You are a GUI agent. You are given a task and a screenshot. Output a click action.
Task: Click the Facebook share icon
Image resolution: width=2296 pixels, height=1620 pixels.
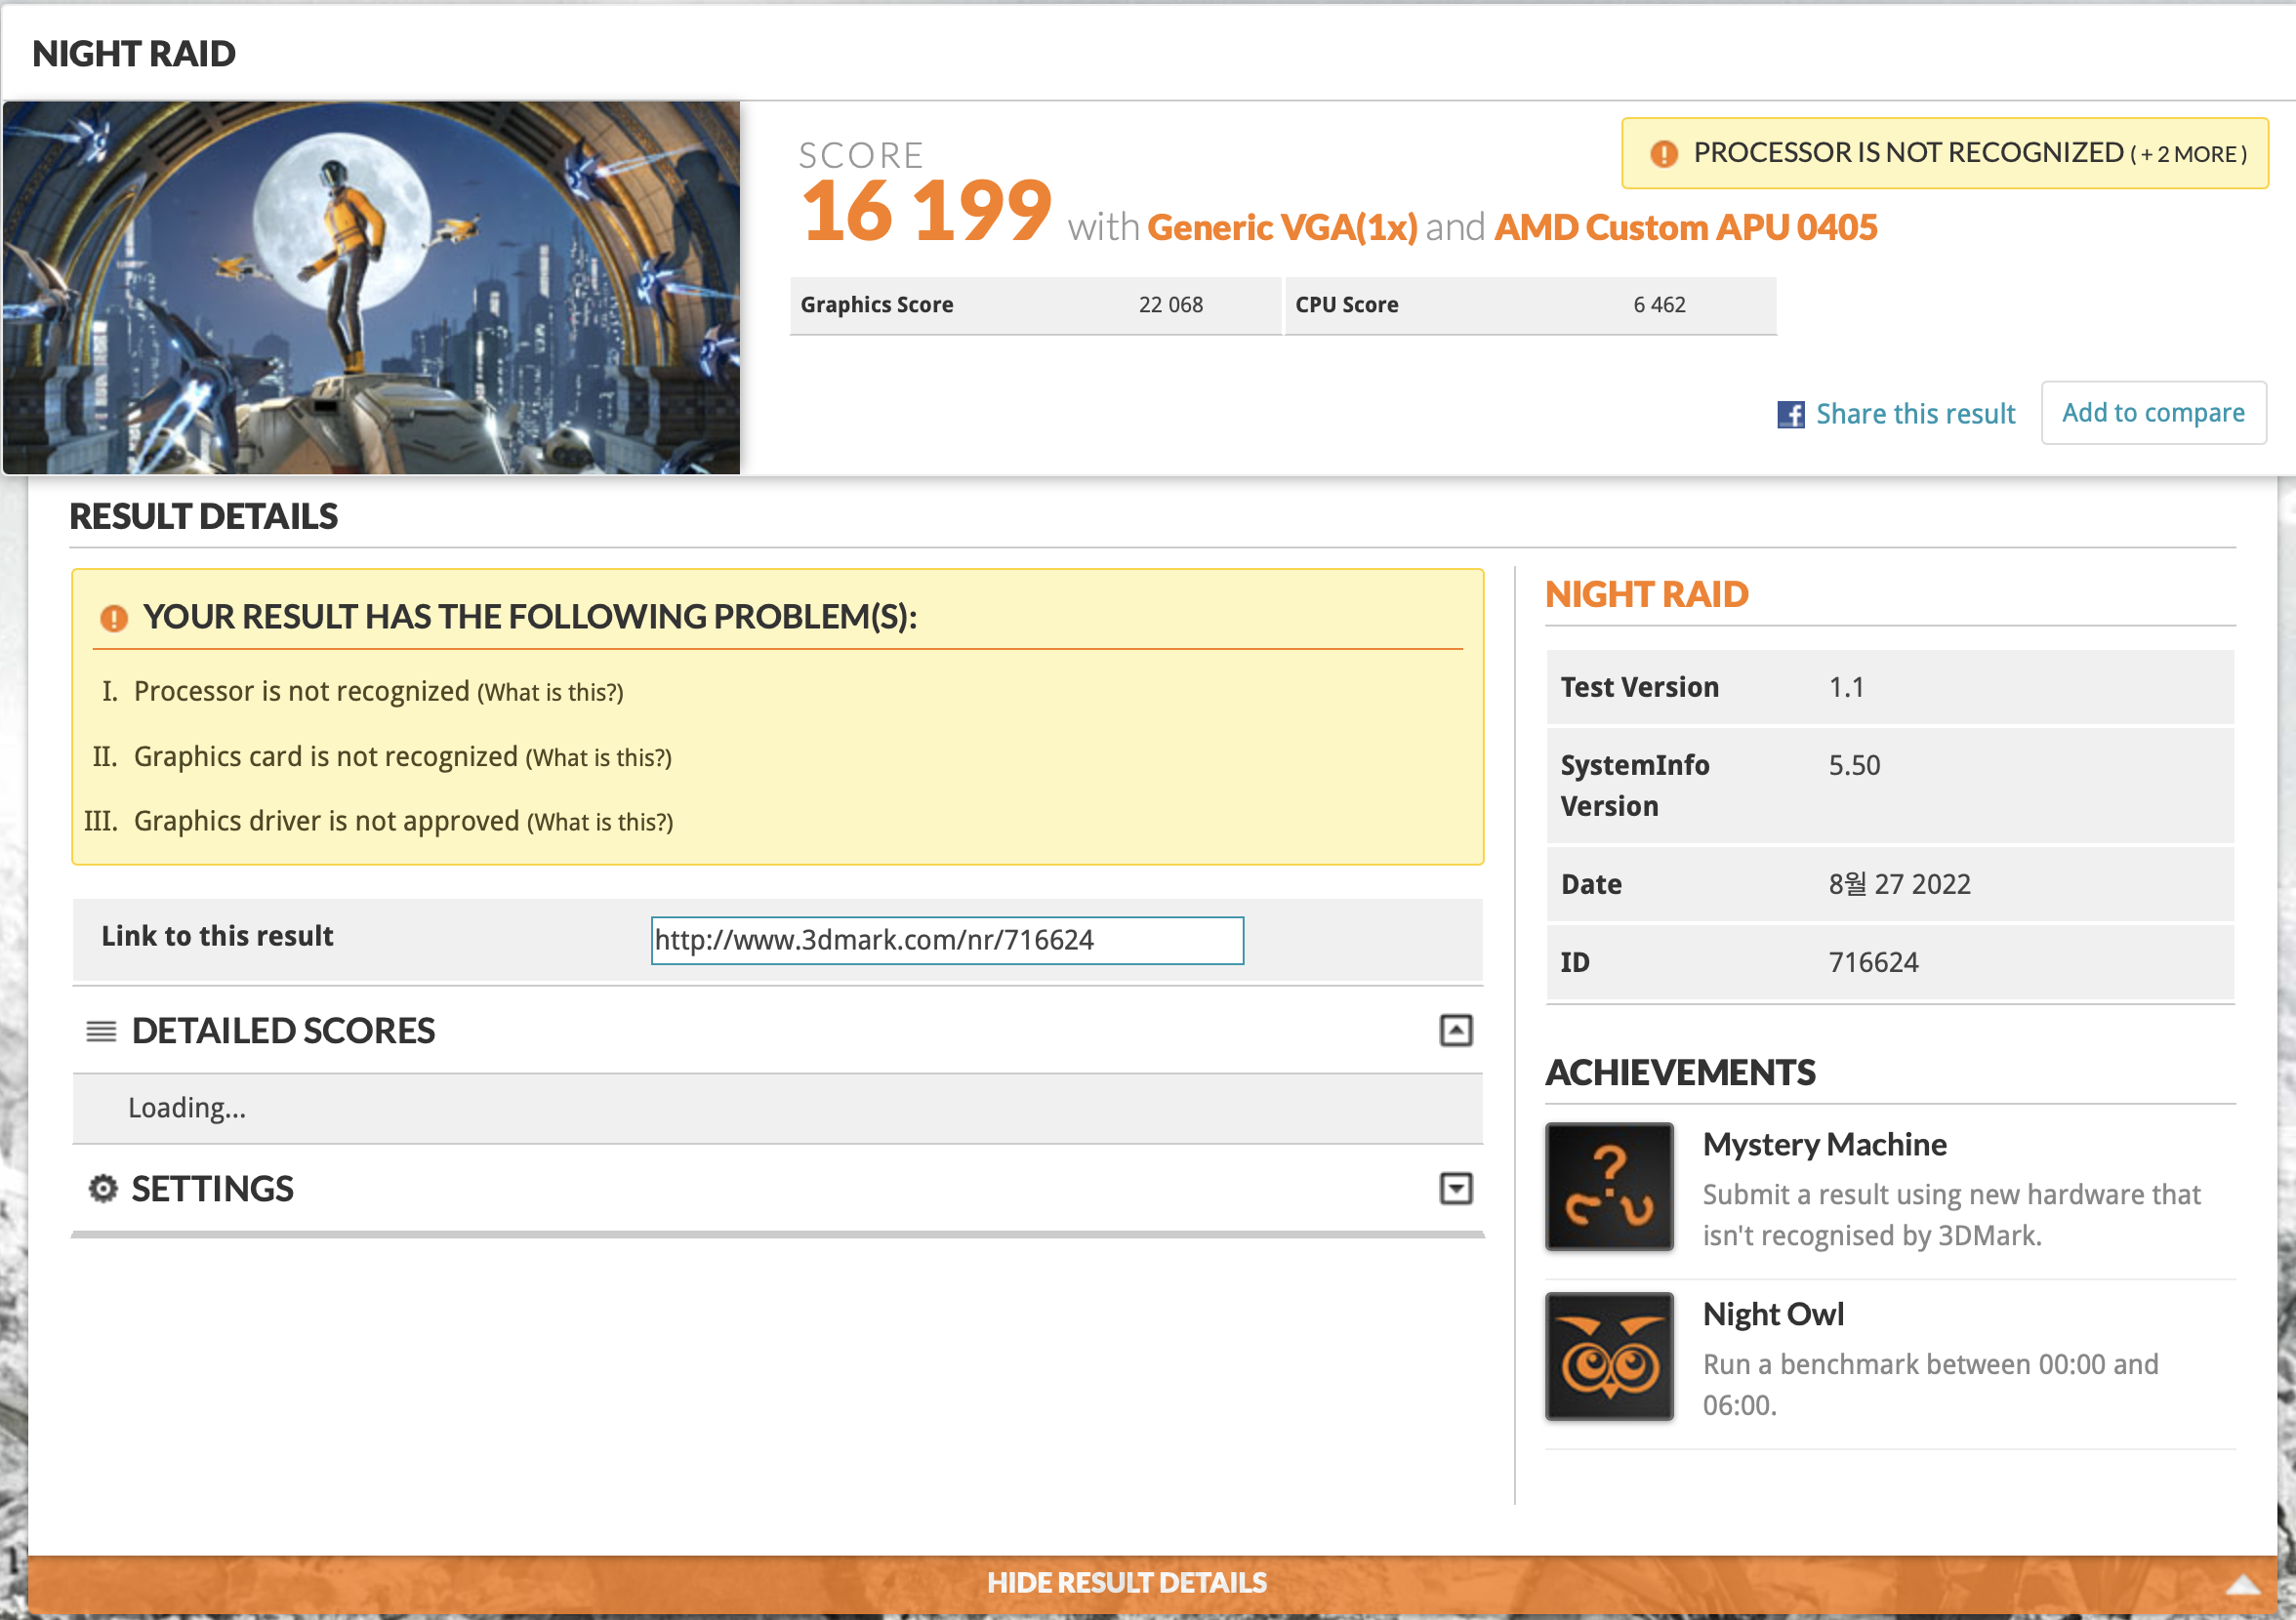(1790, 414)
